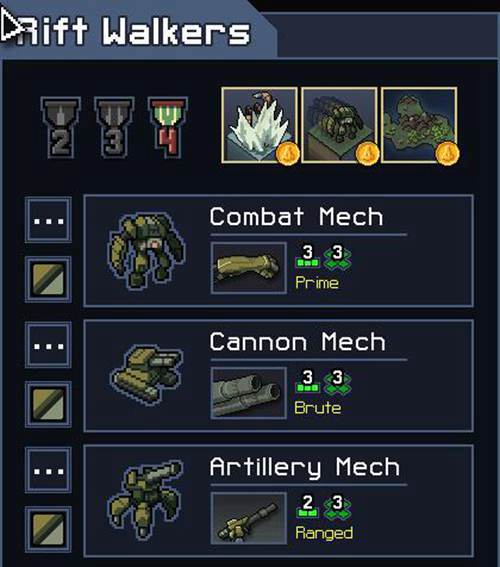Open the camouflaged mech achievement thumbnail
Screen dimensions: 500x567
339,125
